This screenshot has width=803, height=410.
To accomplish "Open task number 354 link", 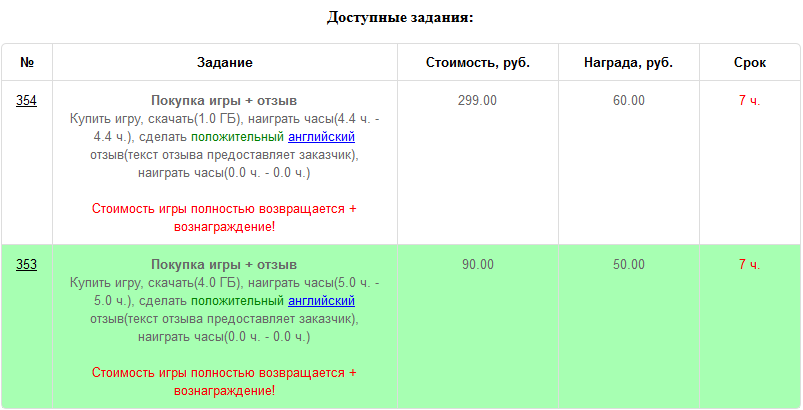I will [26, 100].
